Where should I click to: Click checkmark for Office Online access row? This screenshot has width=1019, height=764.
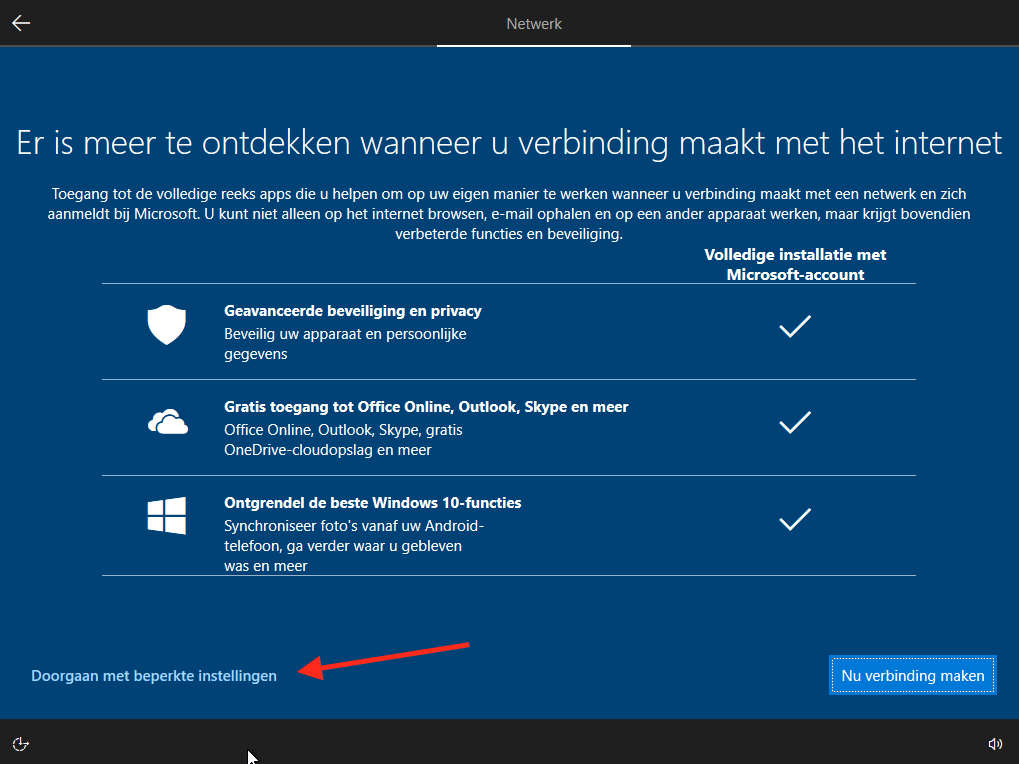point(794,423)
